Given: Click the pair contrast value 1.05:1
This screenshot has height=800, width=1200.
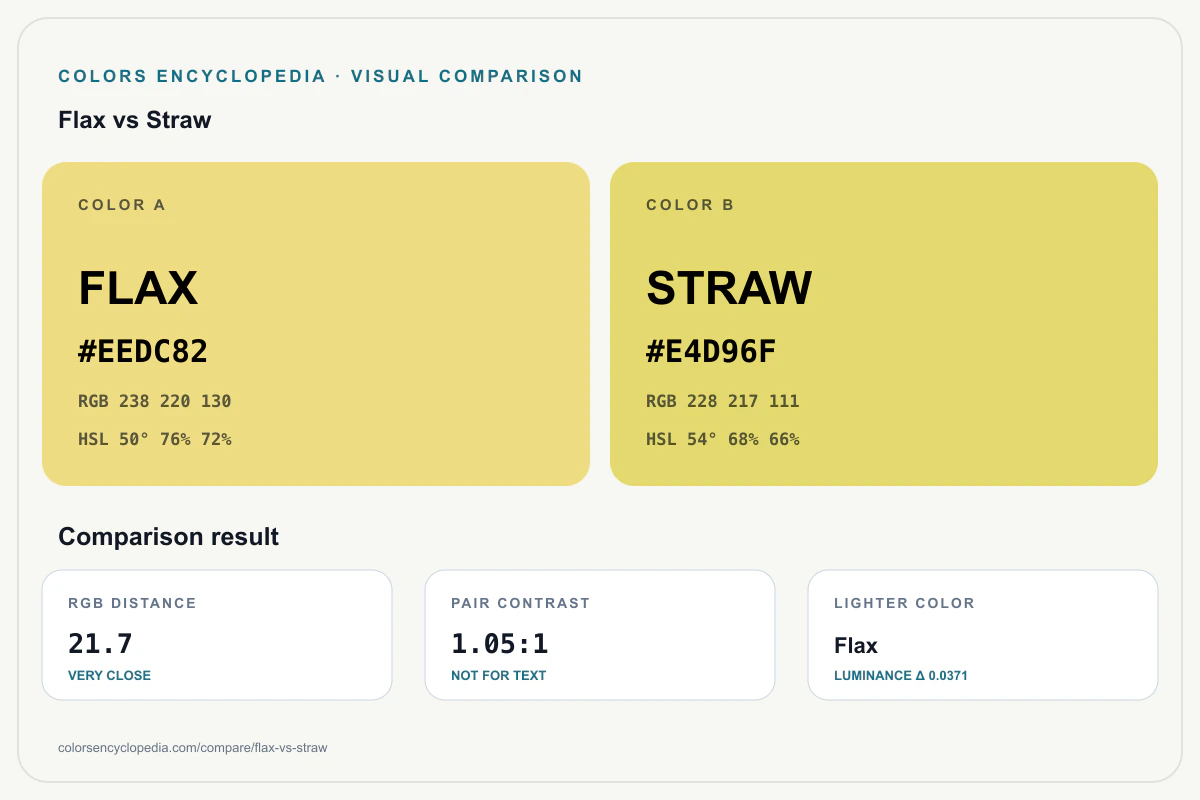Looking at the screenshot, I should pyautogui.click(x=500, y=643).
